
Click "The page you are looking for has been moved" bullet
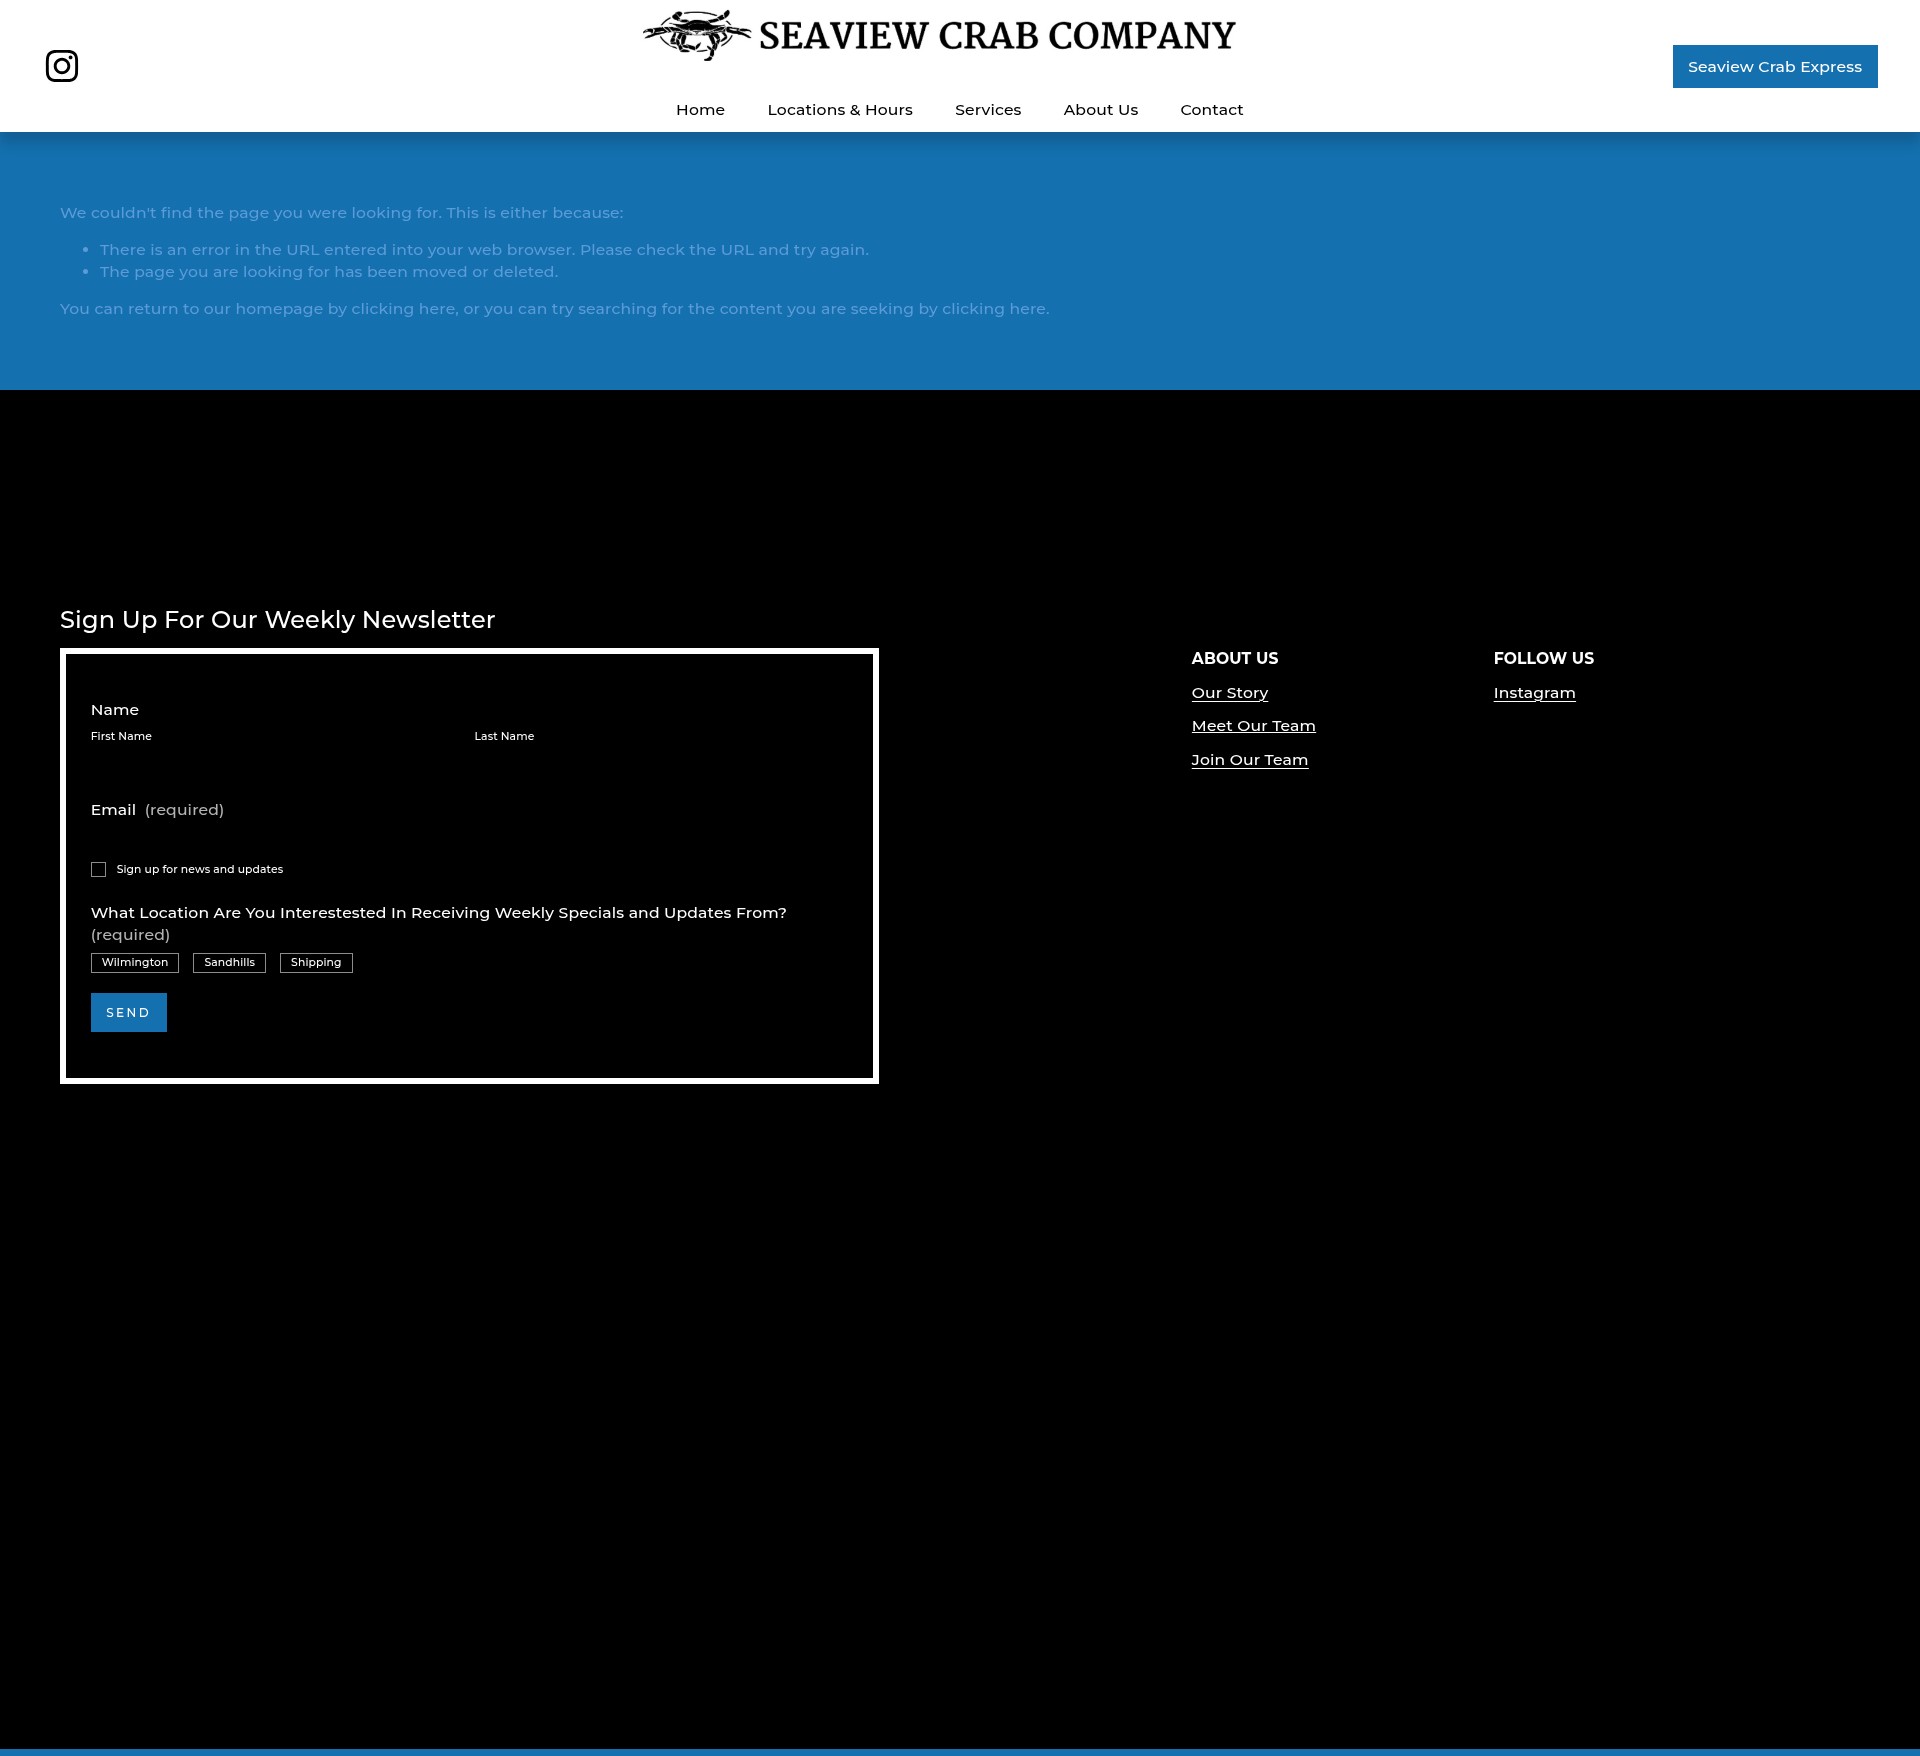click(x=329, y=272)
